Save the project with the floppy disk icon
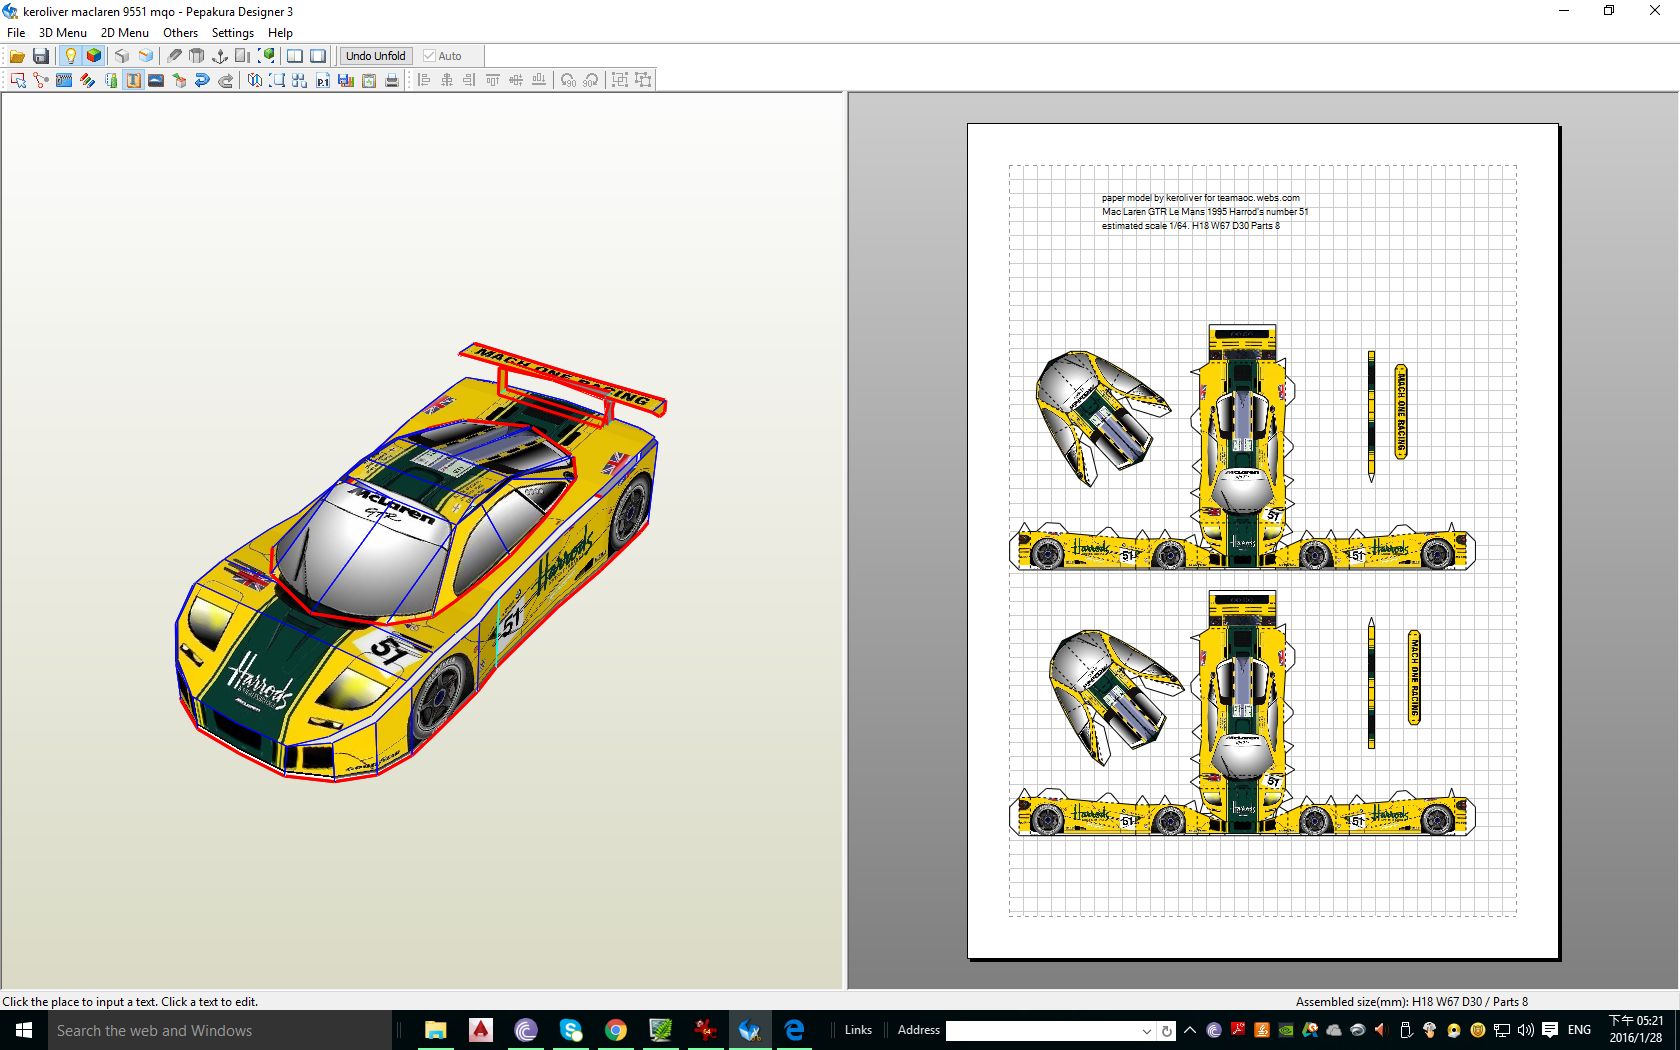 tap(41, 56)
